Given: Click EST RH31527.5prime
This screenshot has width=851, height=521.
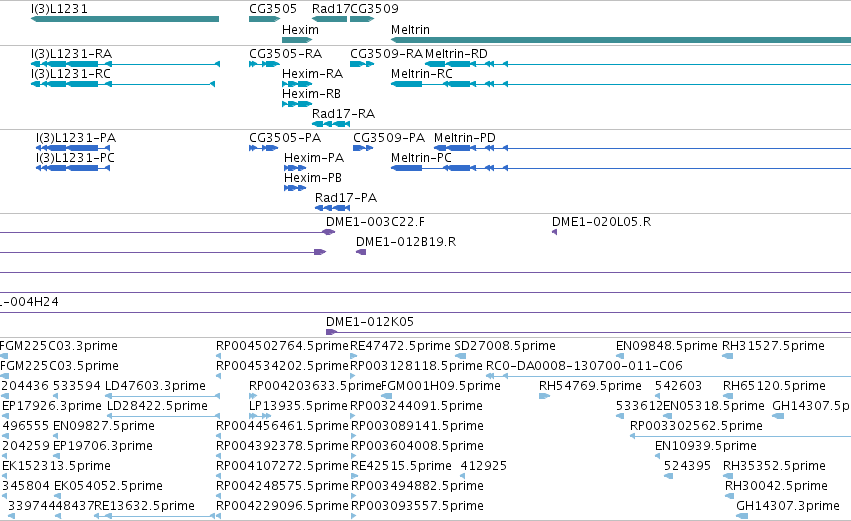Looking at the screenshot, I should [x=773, y=346].
